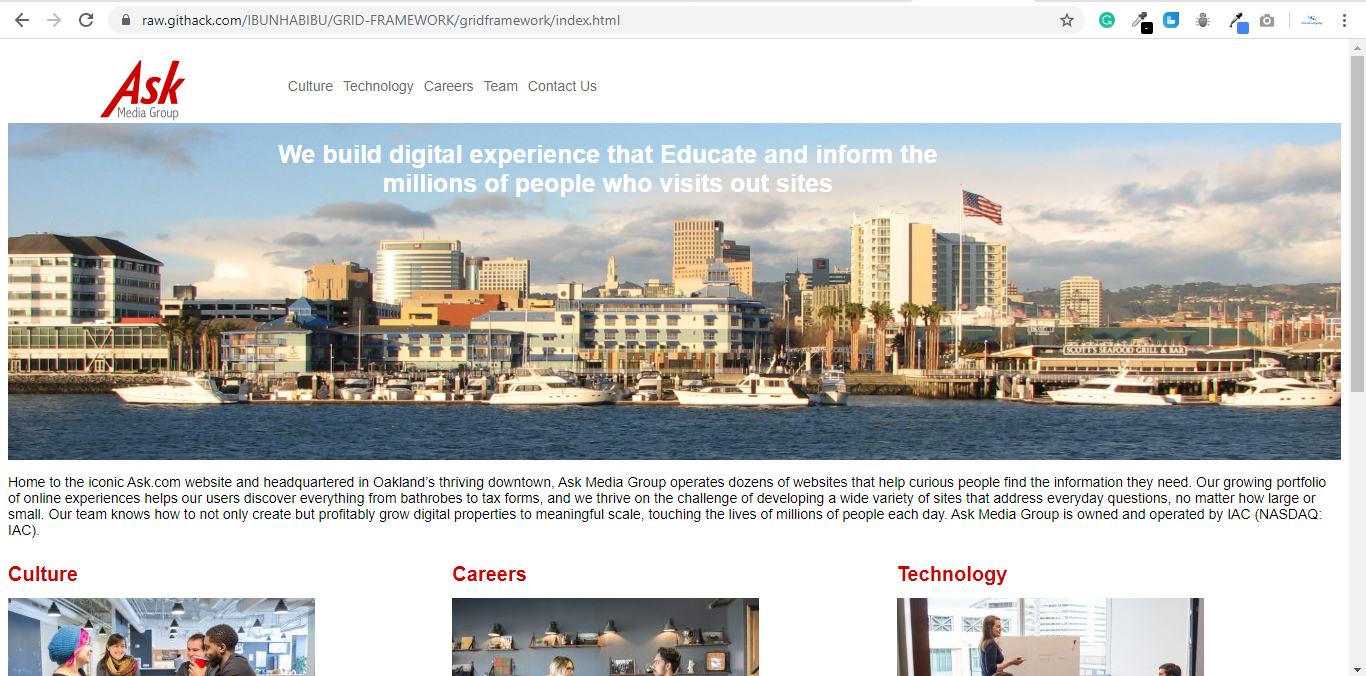The height and width of the screenshot is (676, 1366).
Task: Open the eyedropper extension with black badge
Action: tap(1140, 21)
